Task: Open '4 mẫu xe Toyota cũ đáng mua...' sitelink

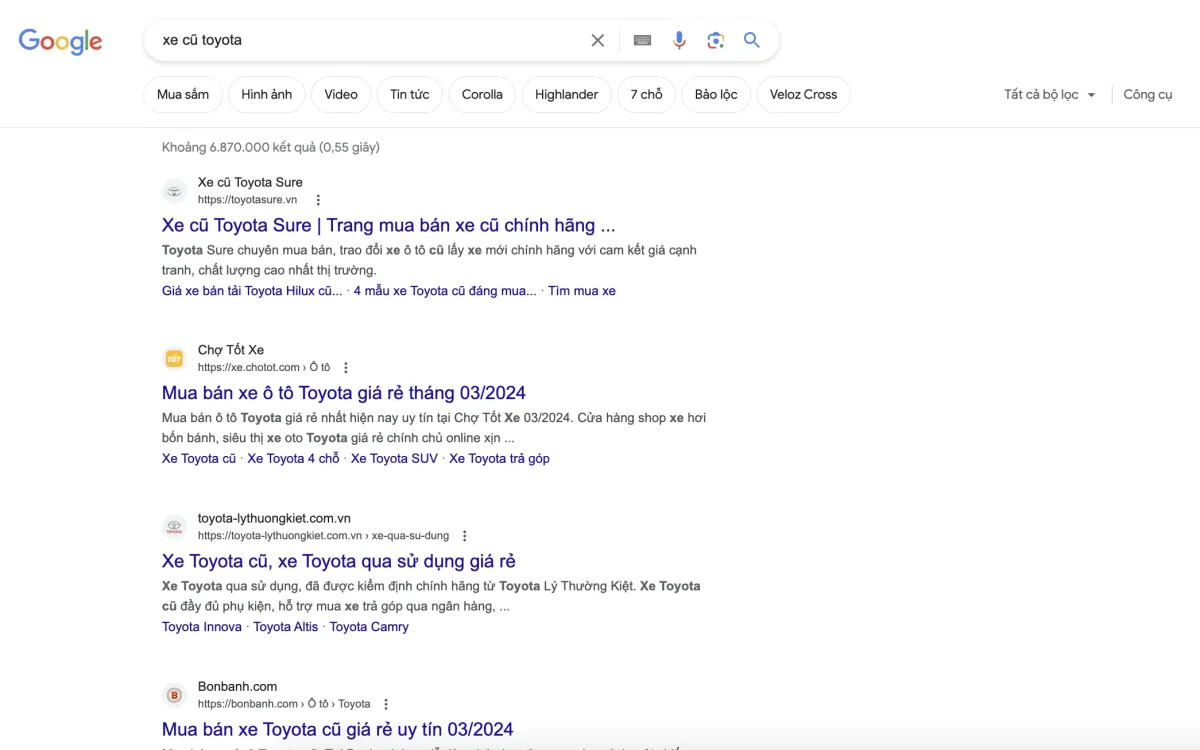Action: [x=445, y=291]
